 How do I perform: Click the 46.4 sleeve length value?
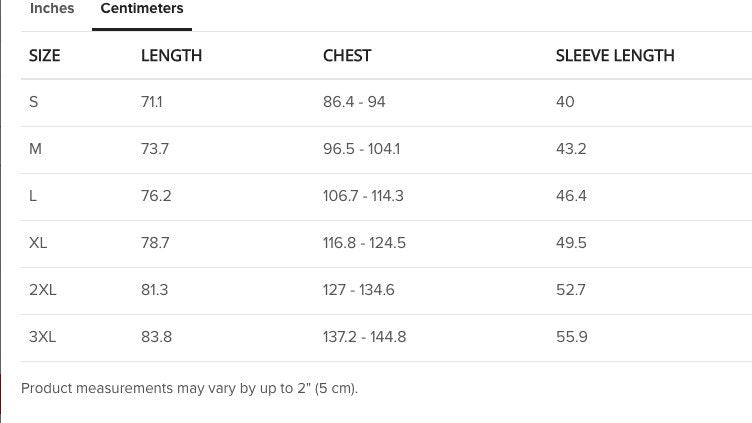(x=571, y=196)
